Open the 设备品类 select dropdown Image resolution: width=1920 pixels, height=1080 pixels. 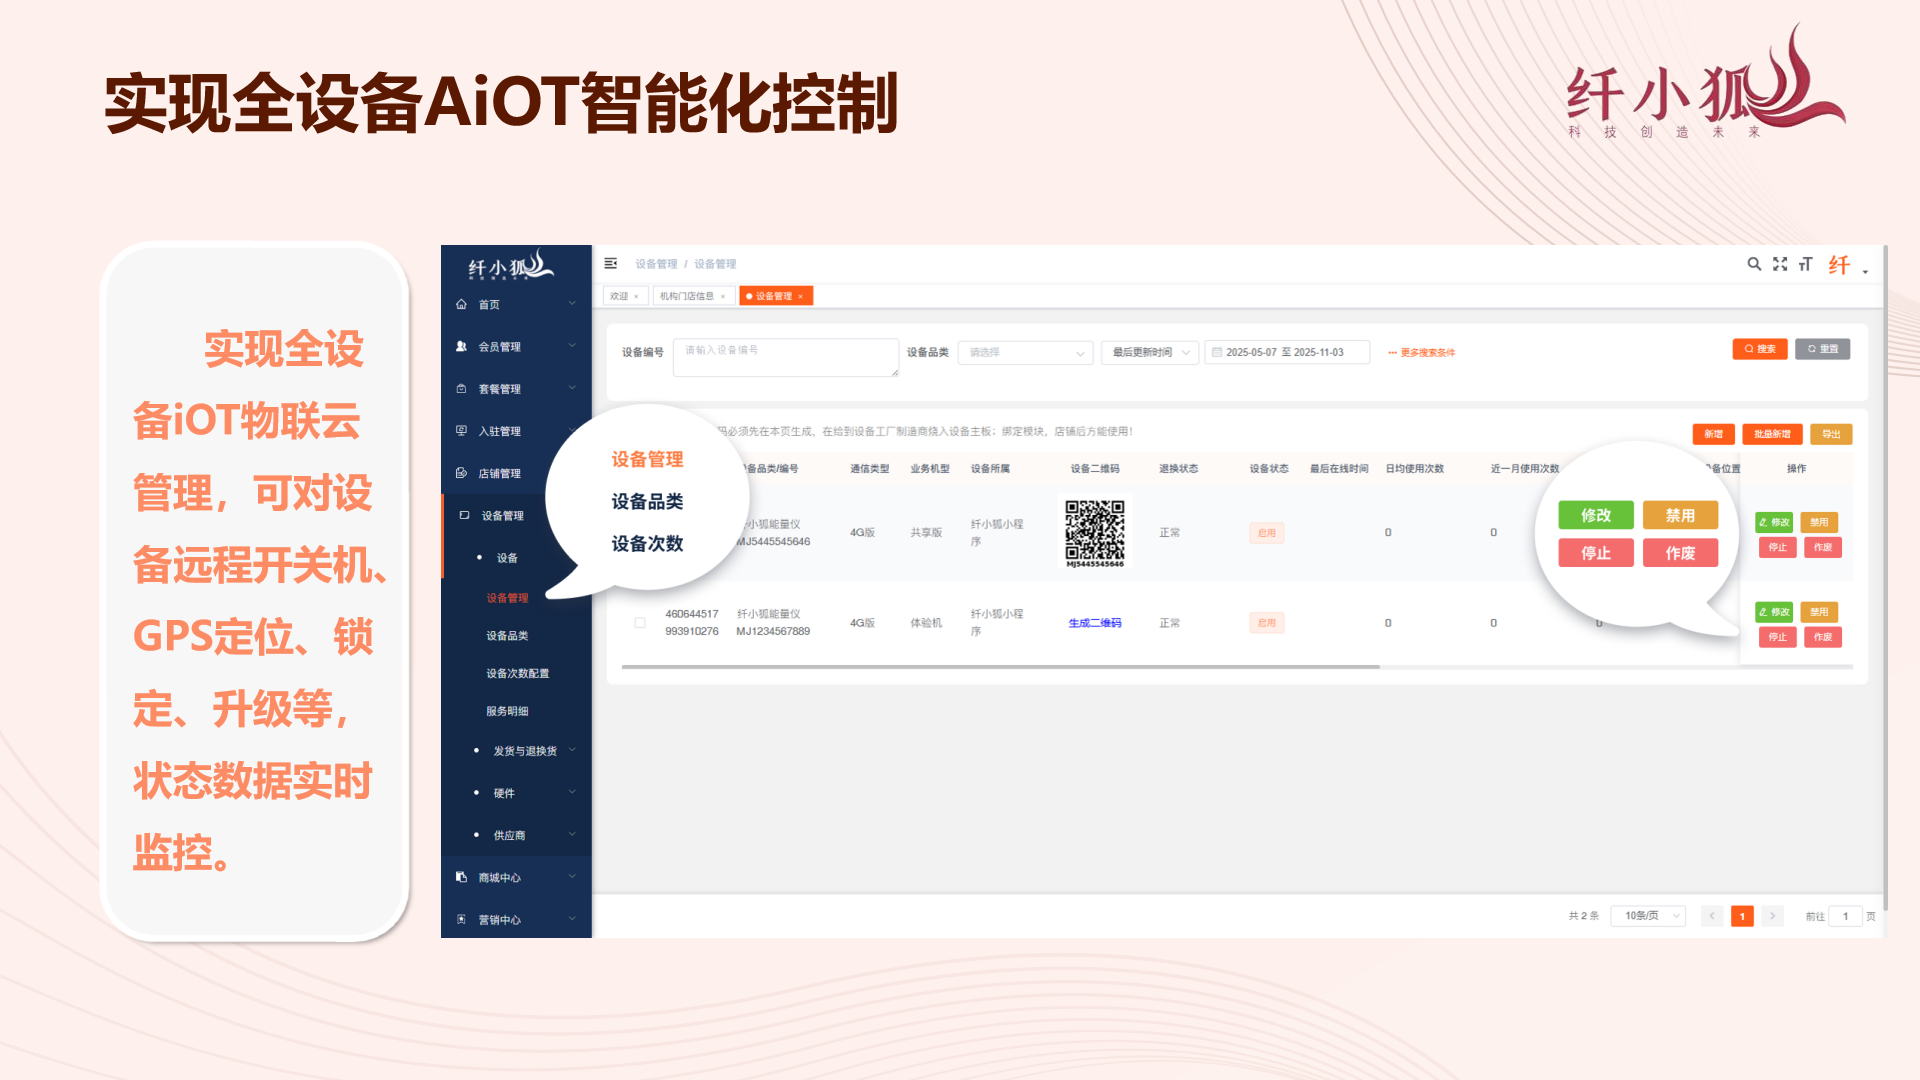[x=1025, y=352]
